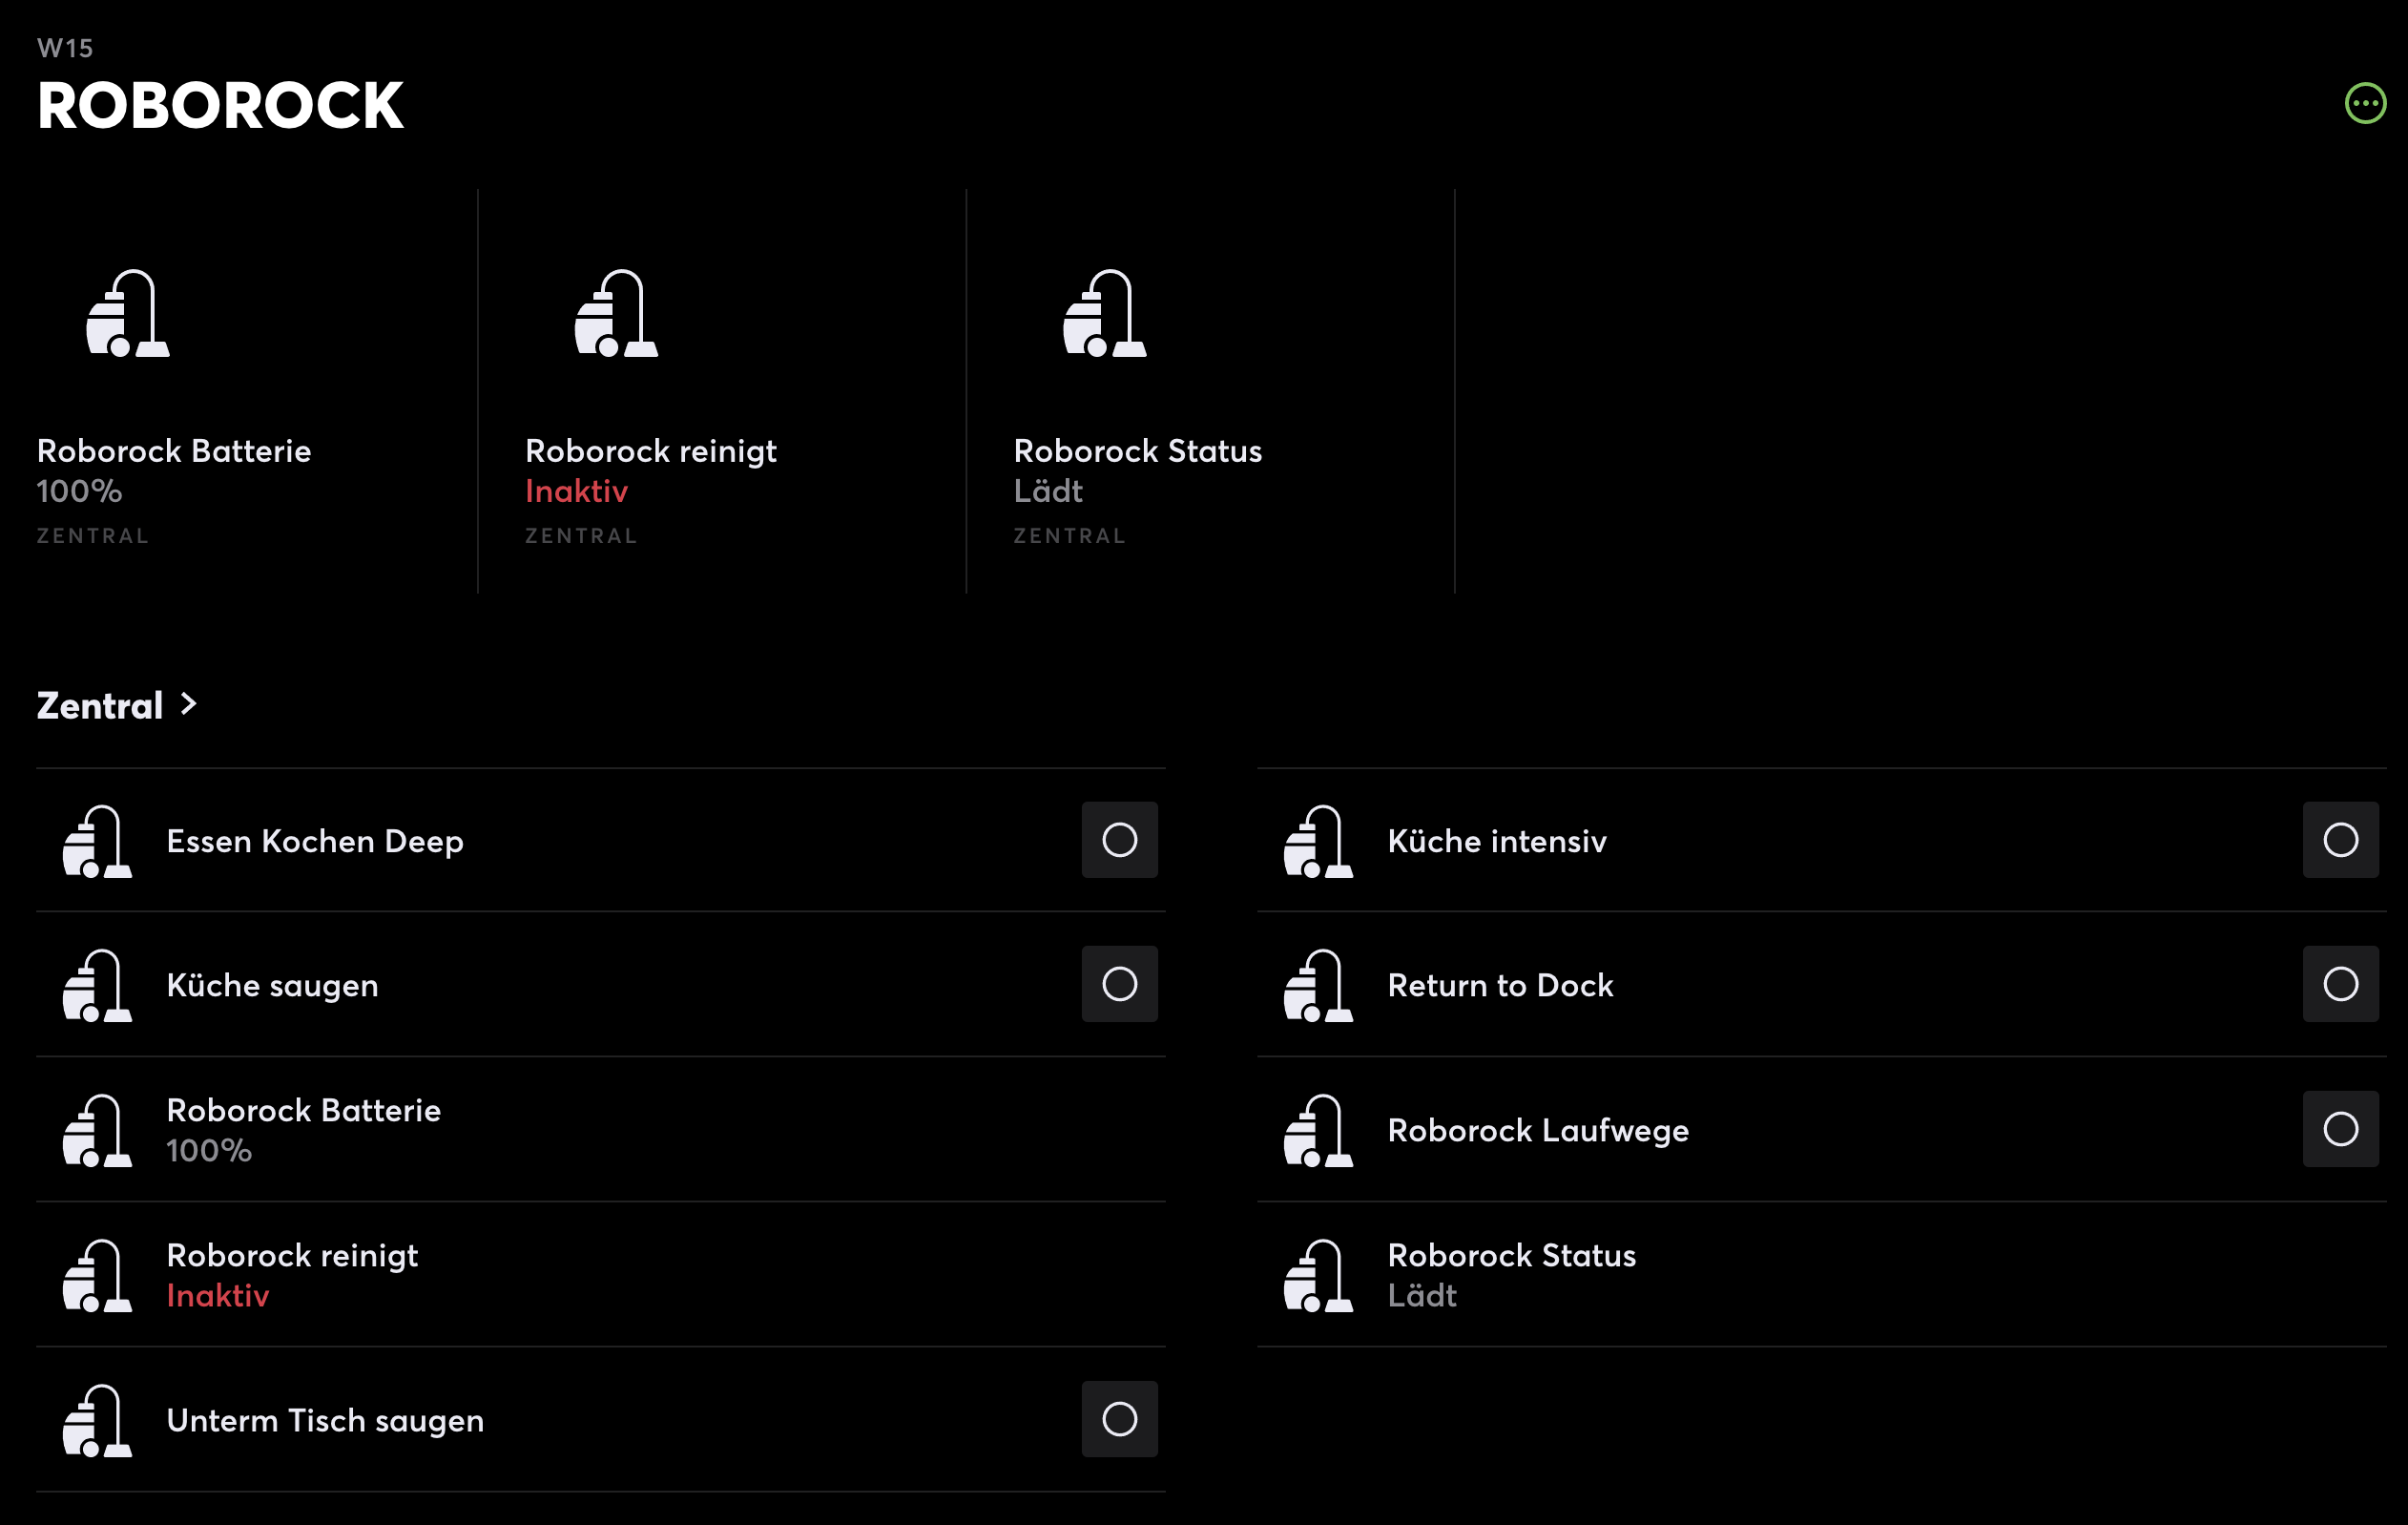Click vacuum icon on Roborock Batterie tile
Viewport: 2408px width, 1525px height.
[x=128, y=314]
